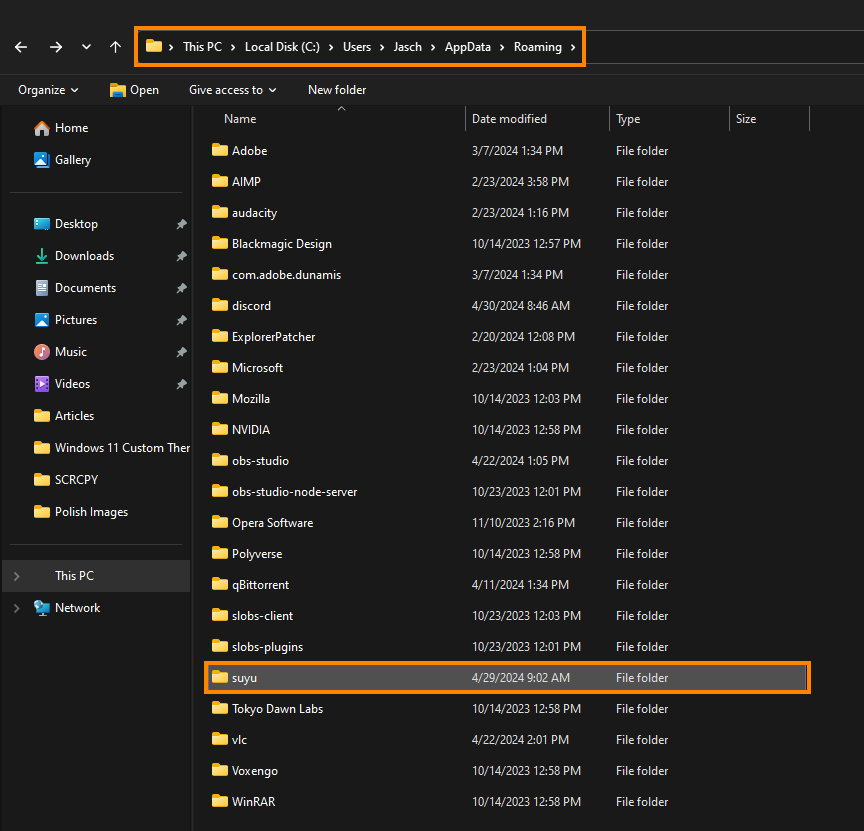Sort by Size column header
864x831 pixels.
(x=746, y=119)
